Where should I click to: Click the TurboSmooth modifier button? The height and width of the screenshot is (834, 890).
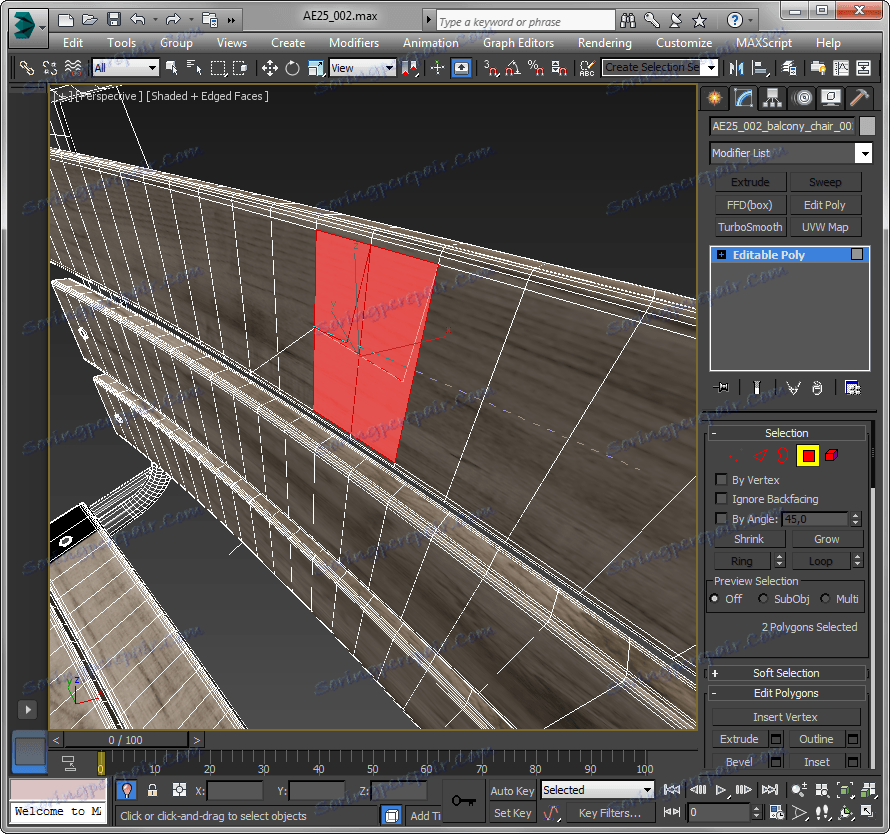(750, 227)
